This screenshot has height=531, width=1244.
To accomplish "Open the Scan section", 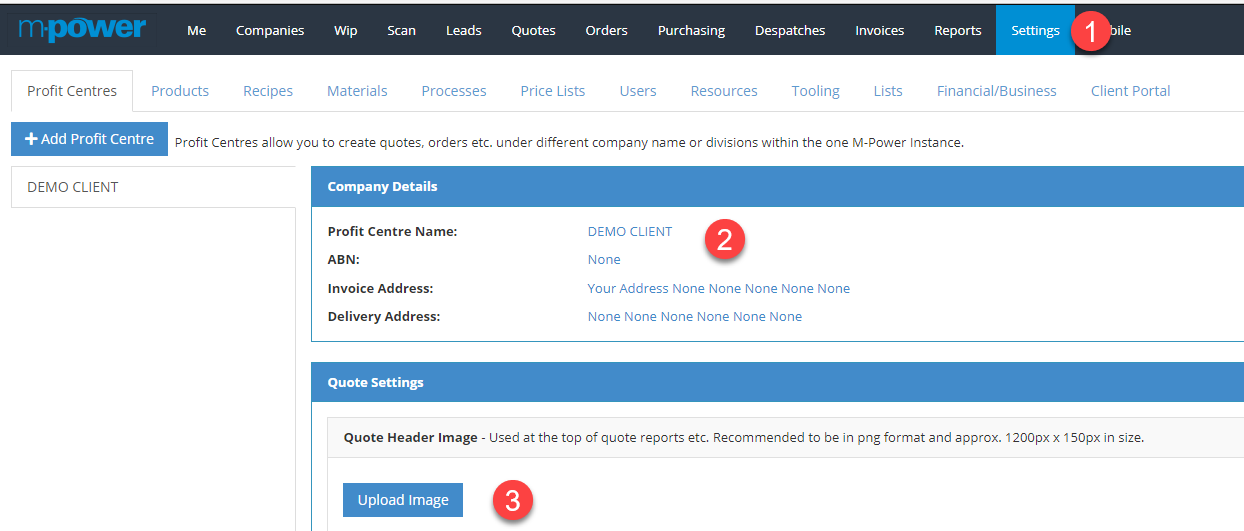I will [x=401, y=30].
